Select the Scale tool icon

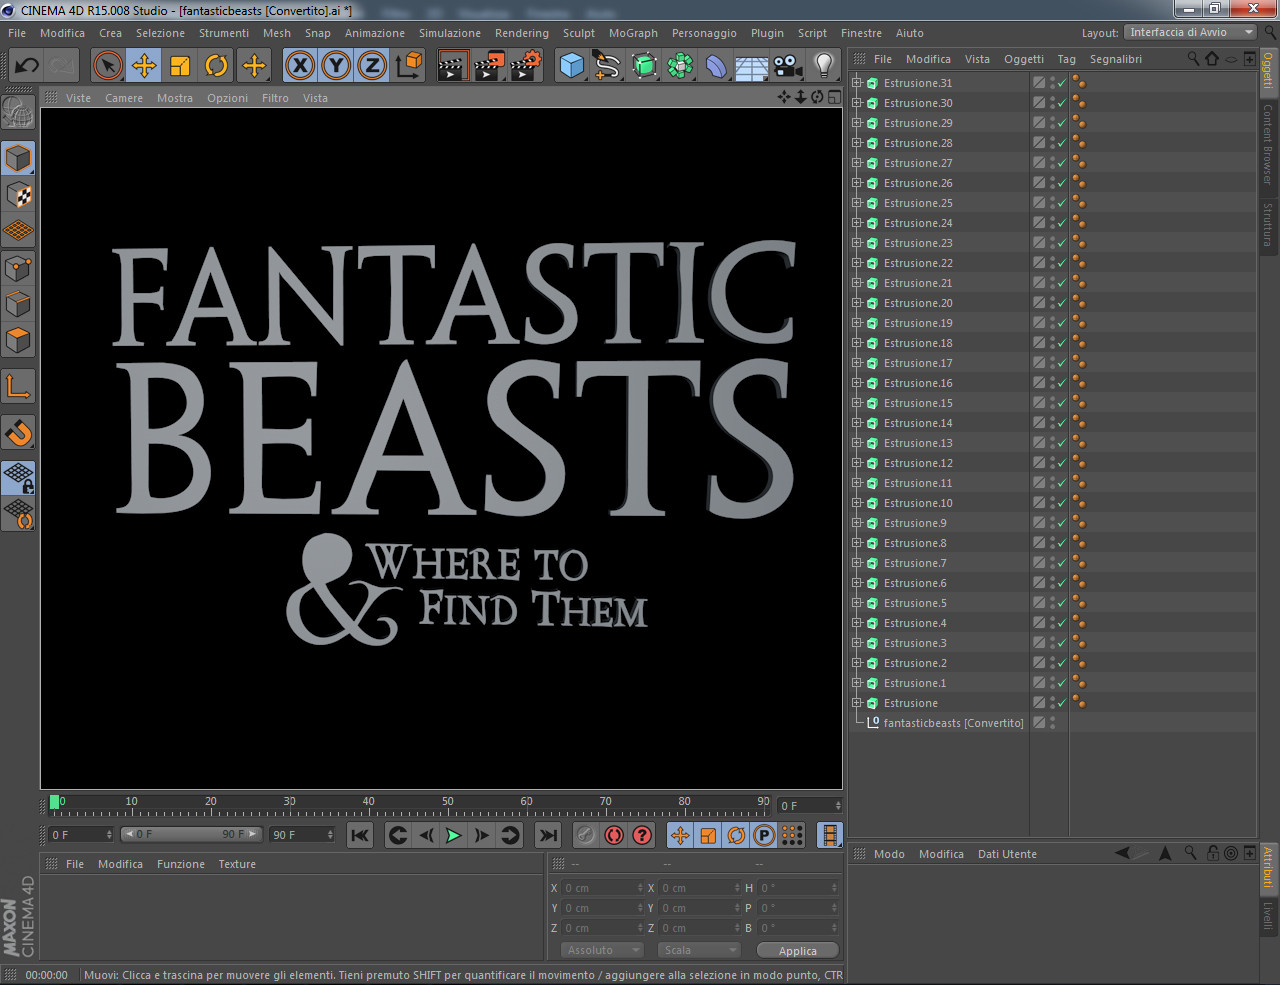tap(180, 66)
